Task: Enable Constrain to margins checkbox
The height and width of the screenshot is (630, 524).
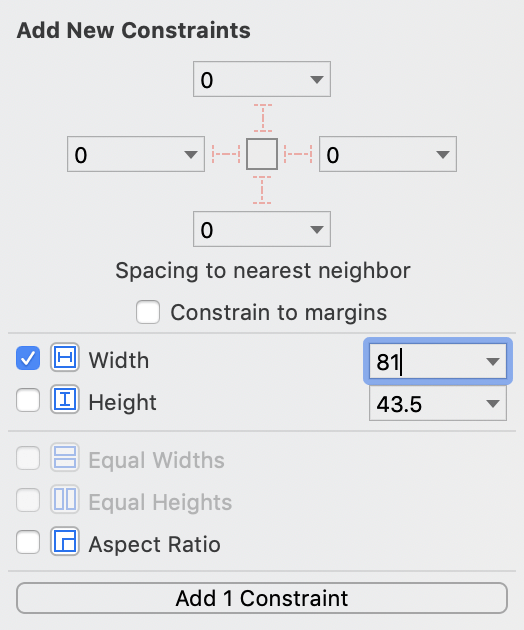Action: click(x=148, y=312)
